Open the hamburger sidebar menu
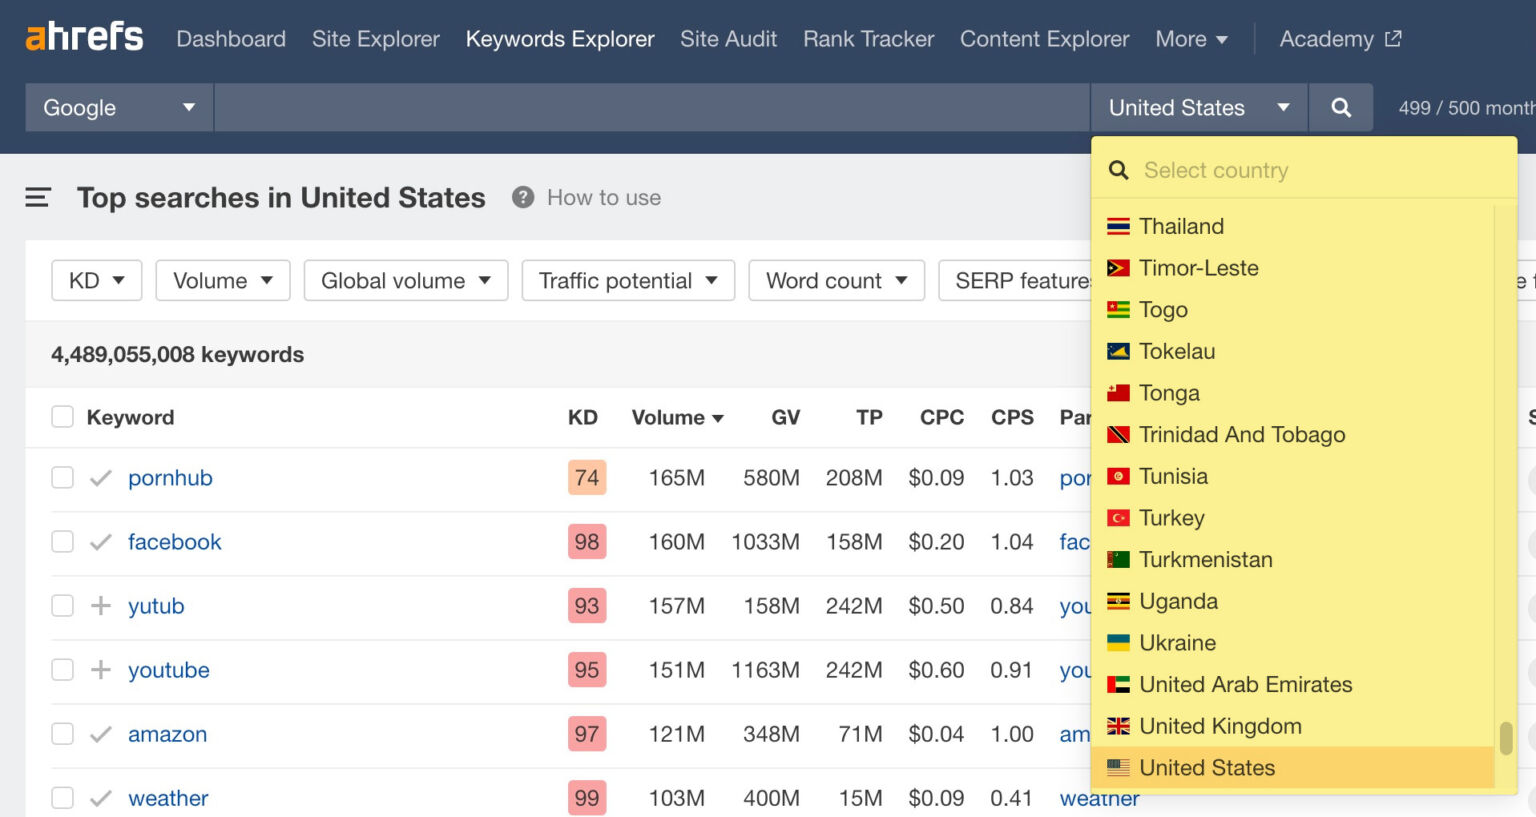1536x817 pixels. 38,198
